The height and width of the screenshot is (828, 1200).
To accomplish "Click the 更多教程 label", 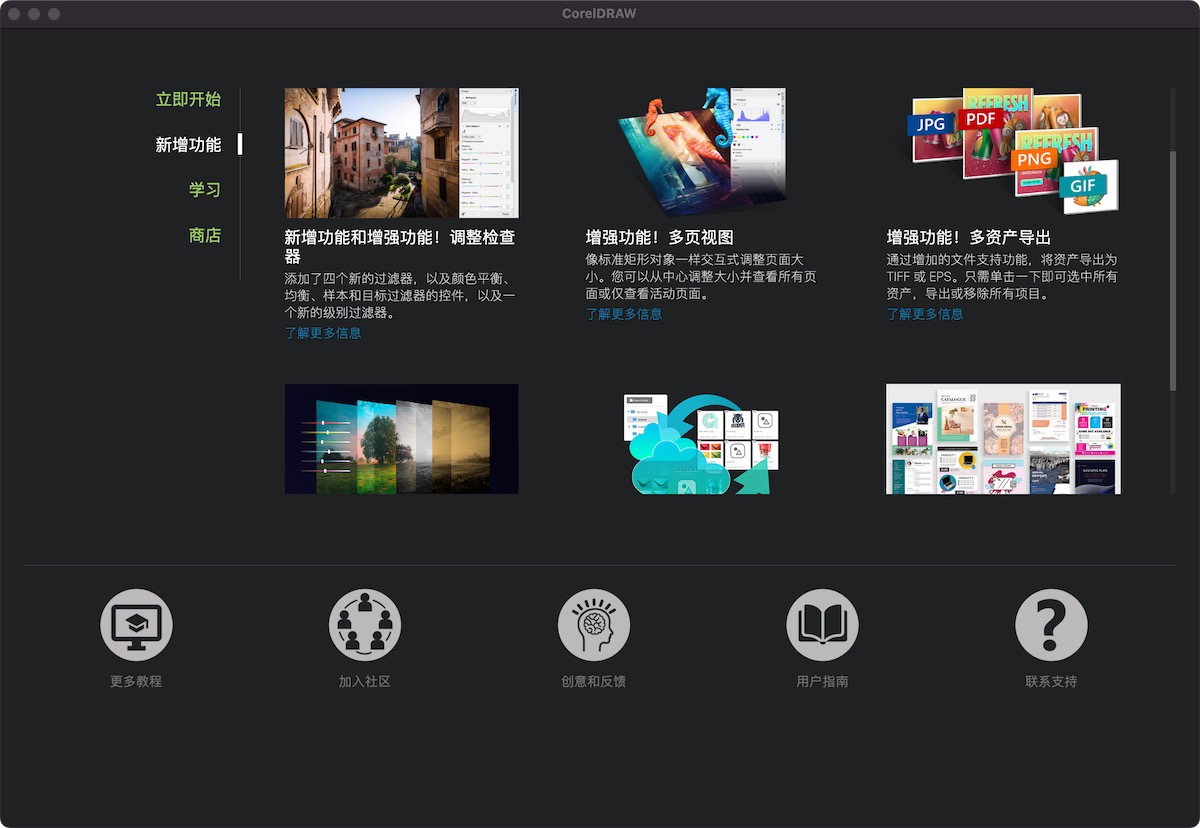I will tap(136, 682).
